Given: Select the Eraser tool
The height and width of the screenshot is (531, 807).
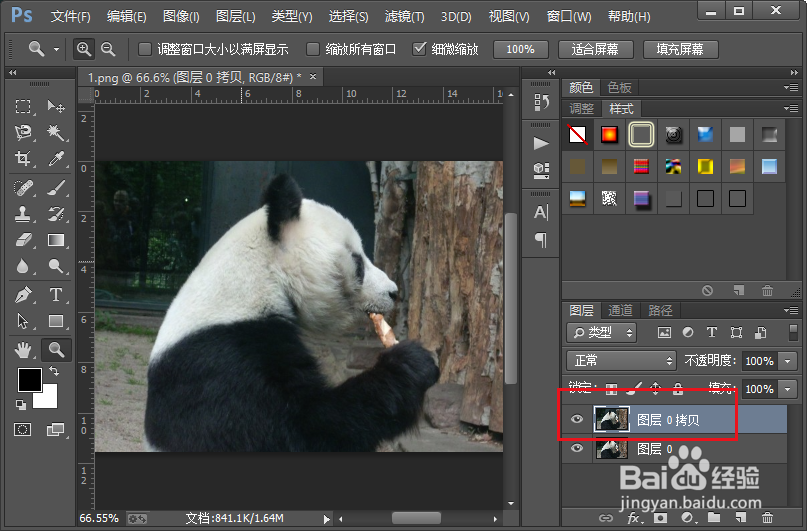Looking at the screenshot, I should coord(23,240).
